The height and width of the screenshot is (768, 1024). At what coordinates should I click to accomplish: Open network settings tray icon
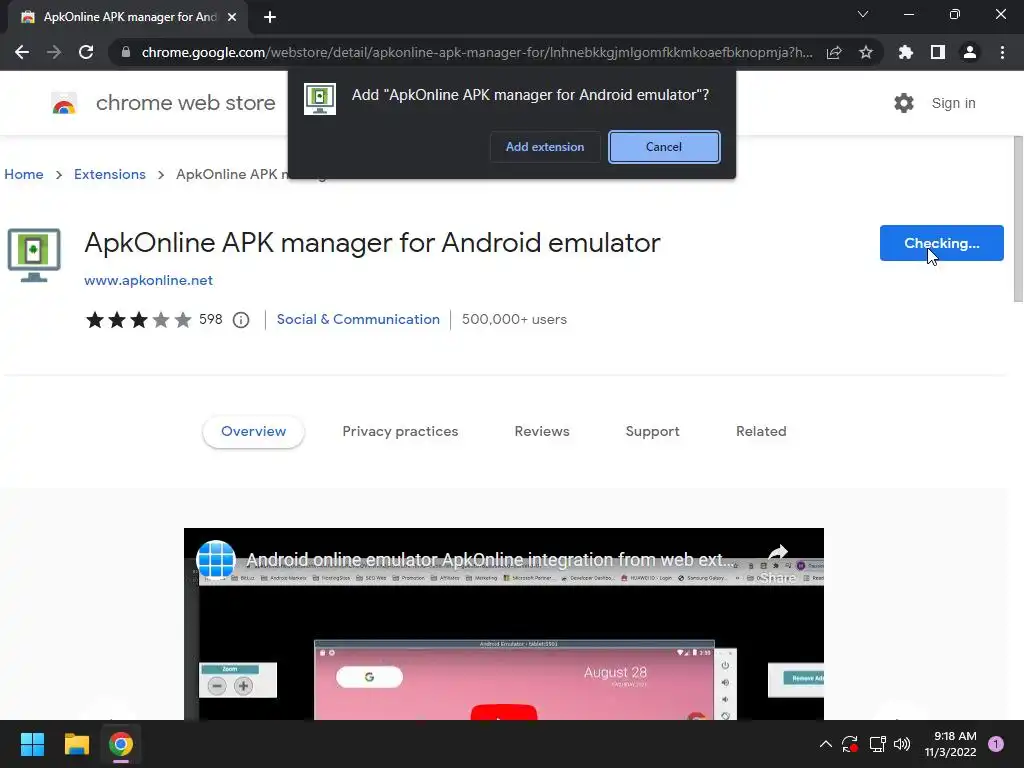pyautogui.click(x=877, y=744)
